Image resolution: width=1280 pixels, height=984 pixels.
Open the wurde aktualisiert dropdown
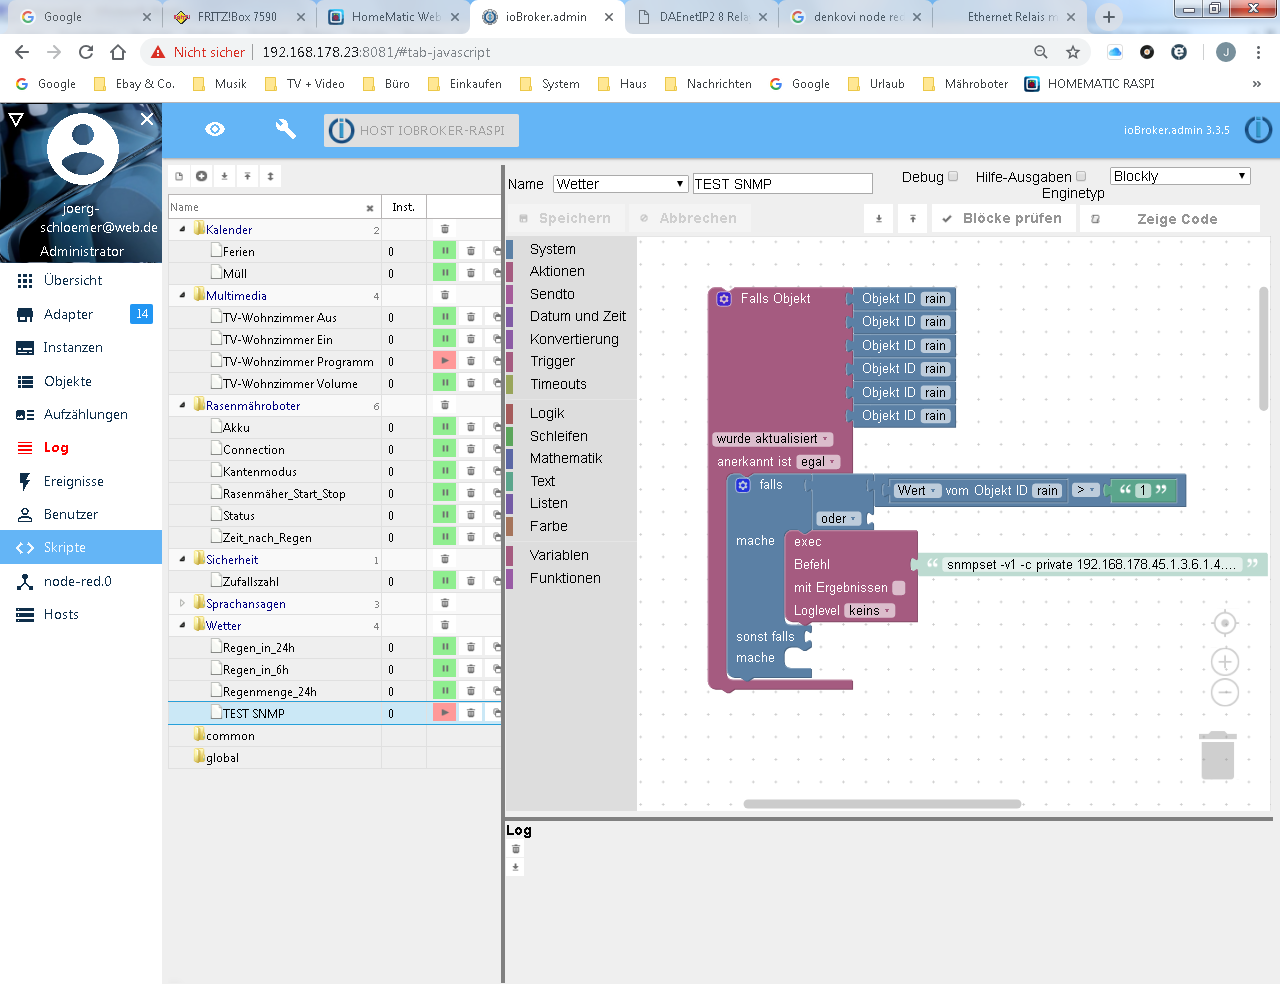773,439
